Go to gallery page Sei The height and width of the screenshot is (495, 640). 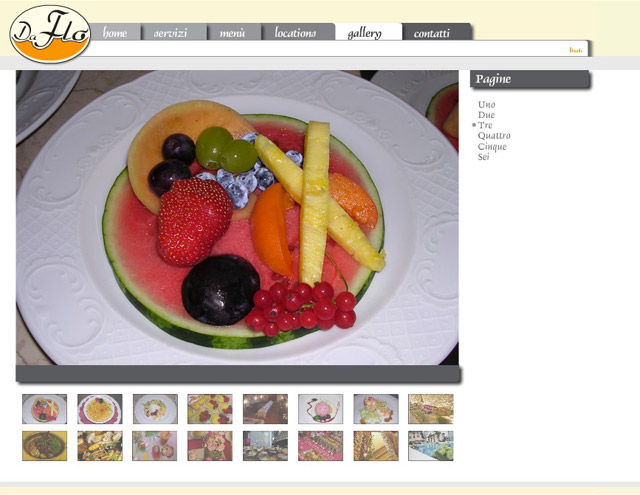tap(483, 157)
